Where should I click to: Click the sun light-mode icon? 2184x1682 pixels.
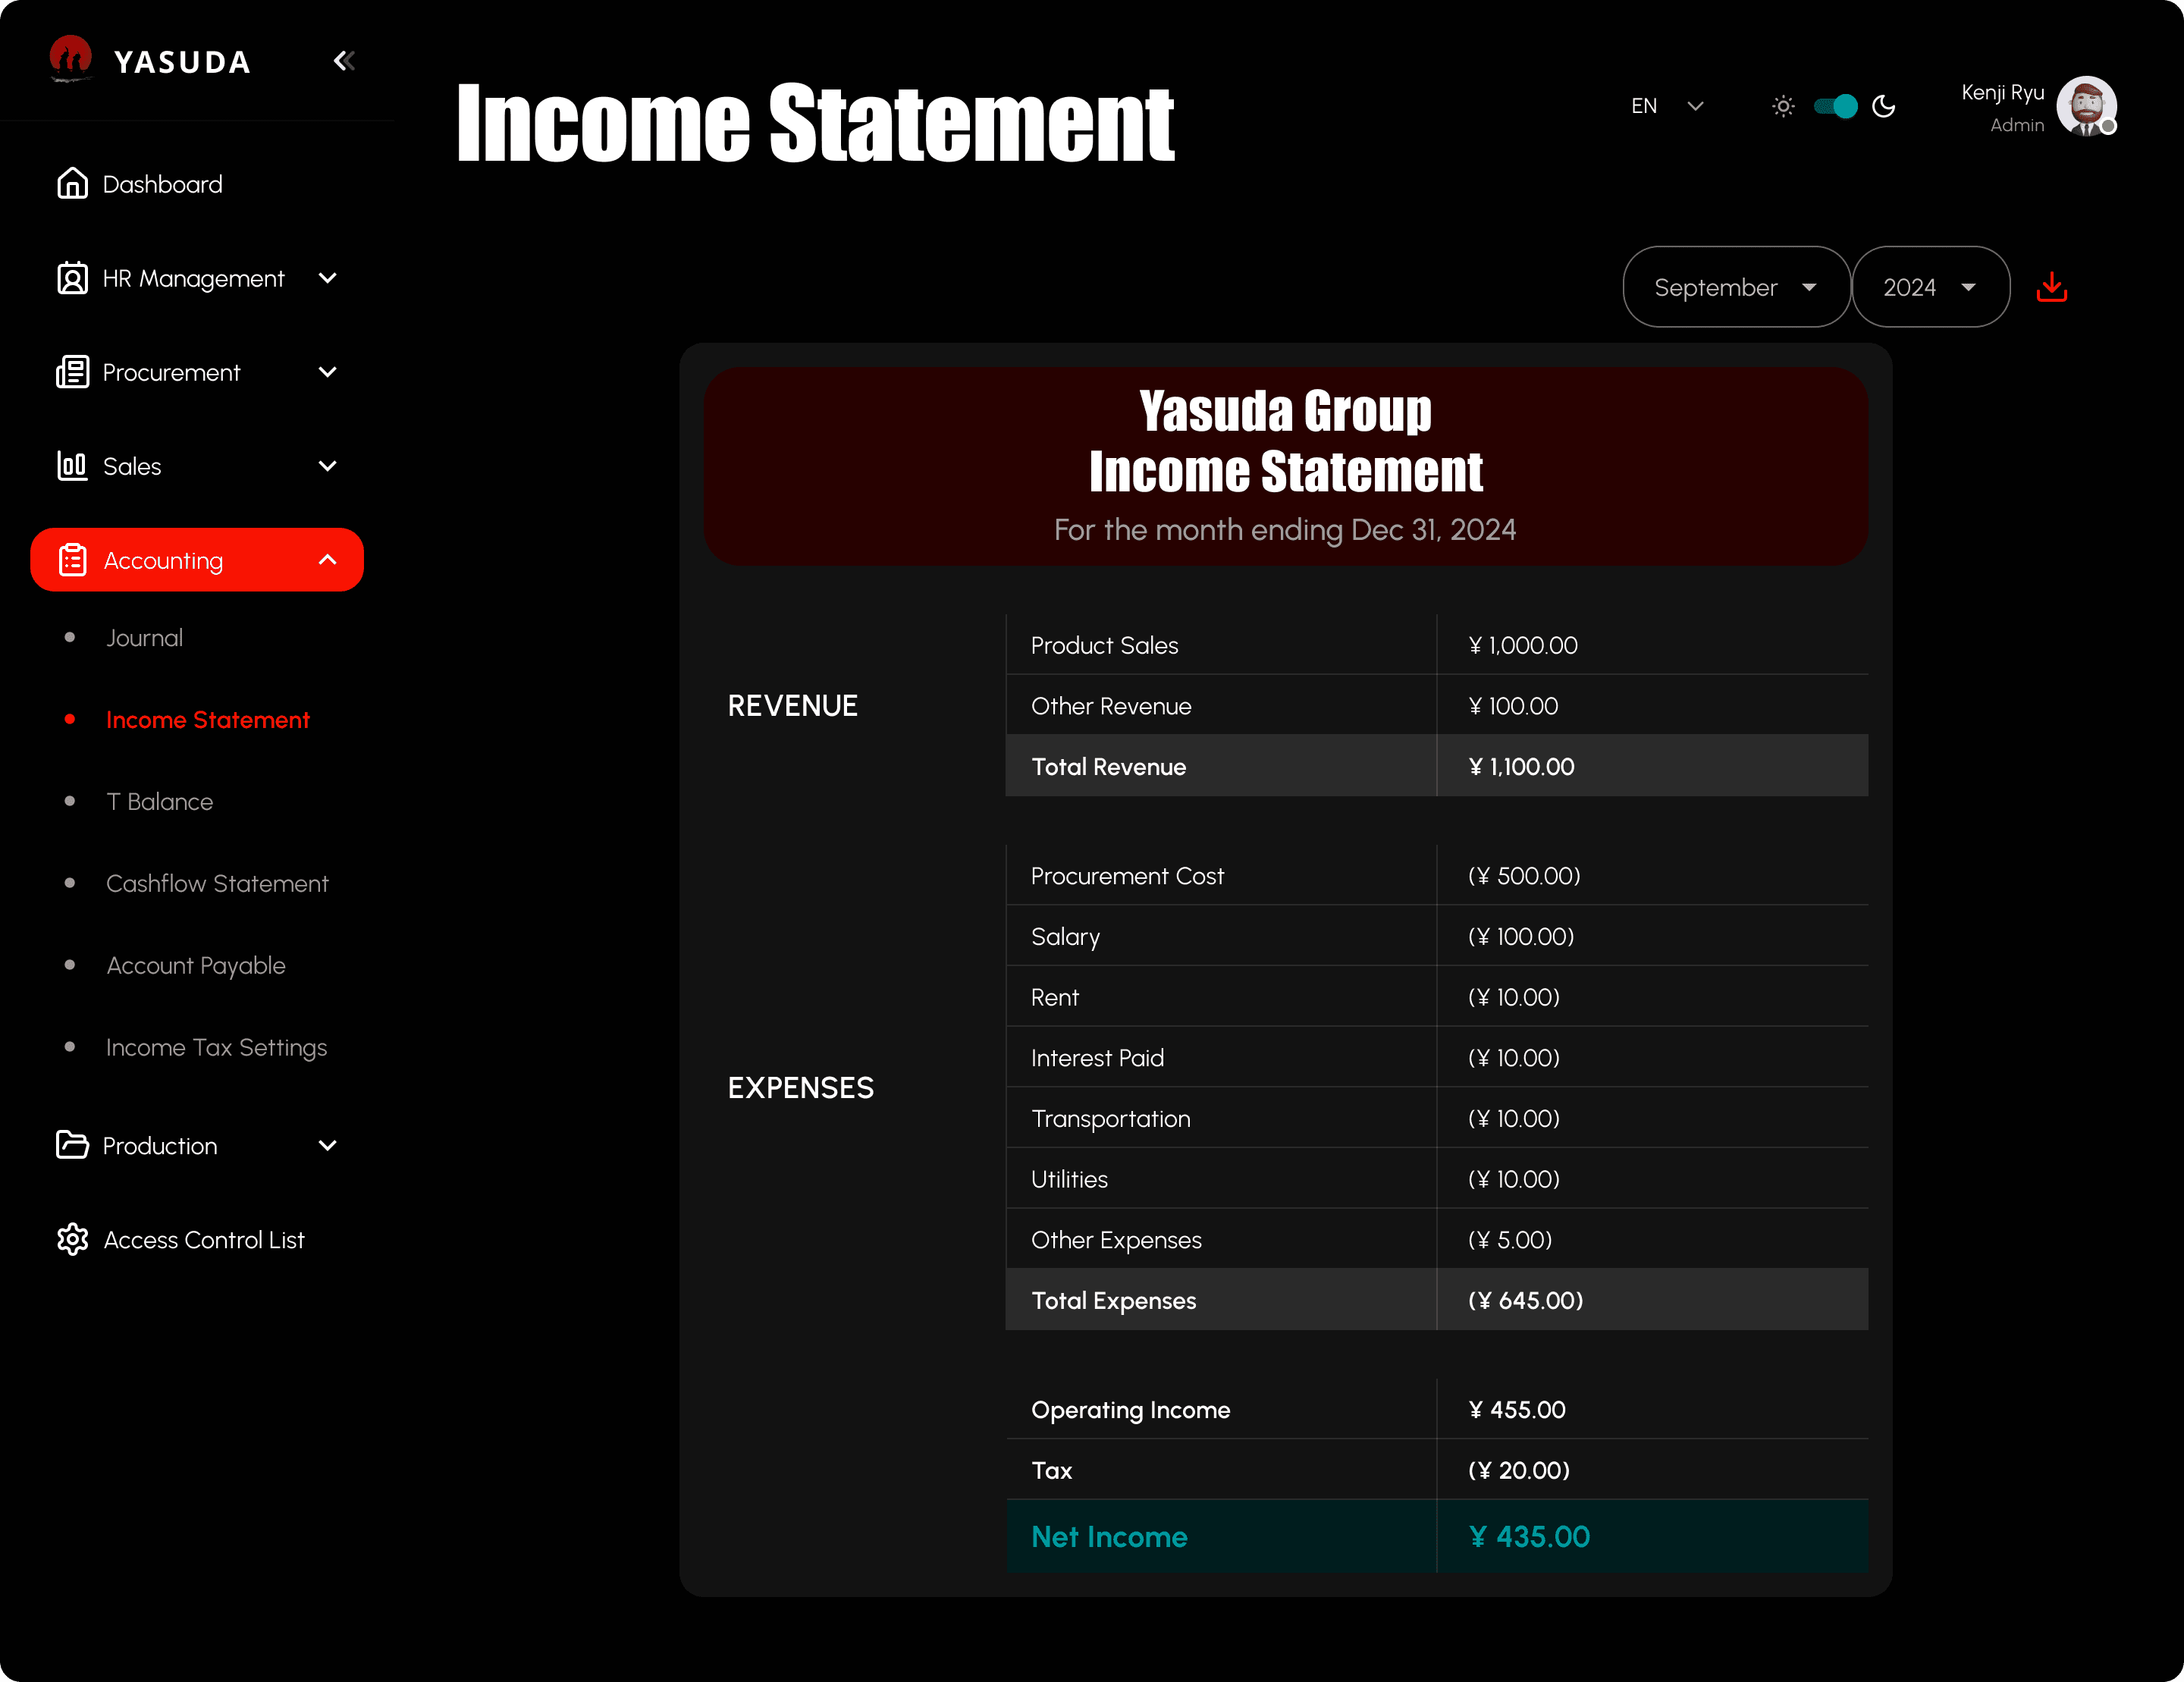[1783, 106]
